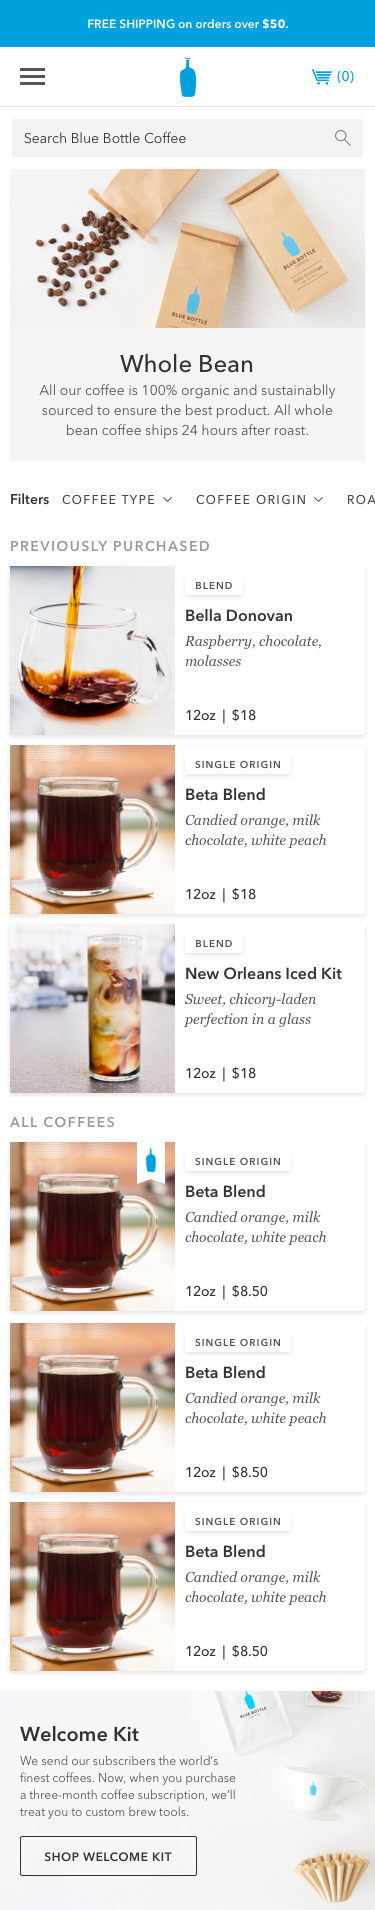Click the New Orleans Iced Kit glass image
375x1910 pixels.
pos(92,1009)
